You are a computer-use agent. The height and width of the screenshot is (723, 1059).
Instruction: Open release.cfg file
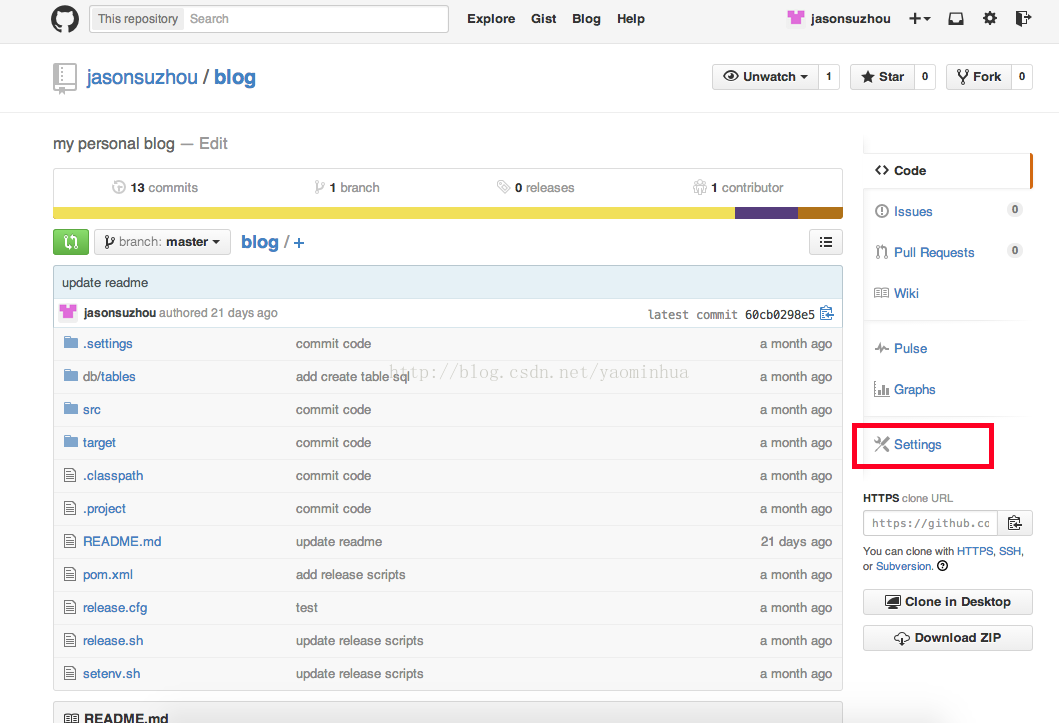(x=115, y=608)
